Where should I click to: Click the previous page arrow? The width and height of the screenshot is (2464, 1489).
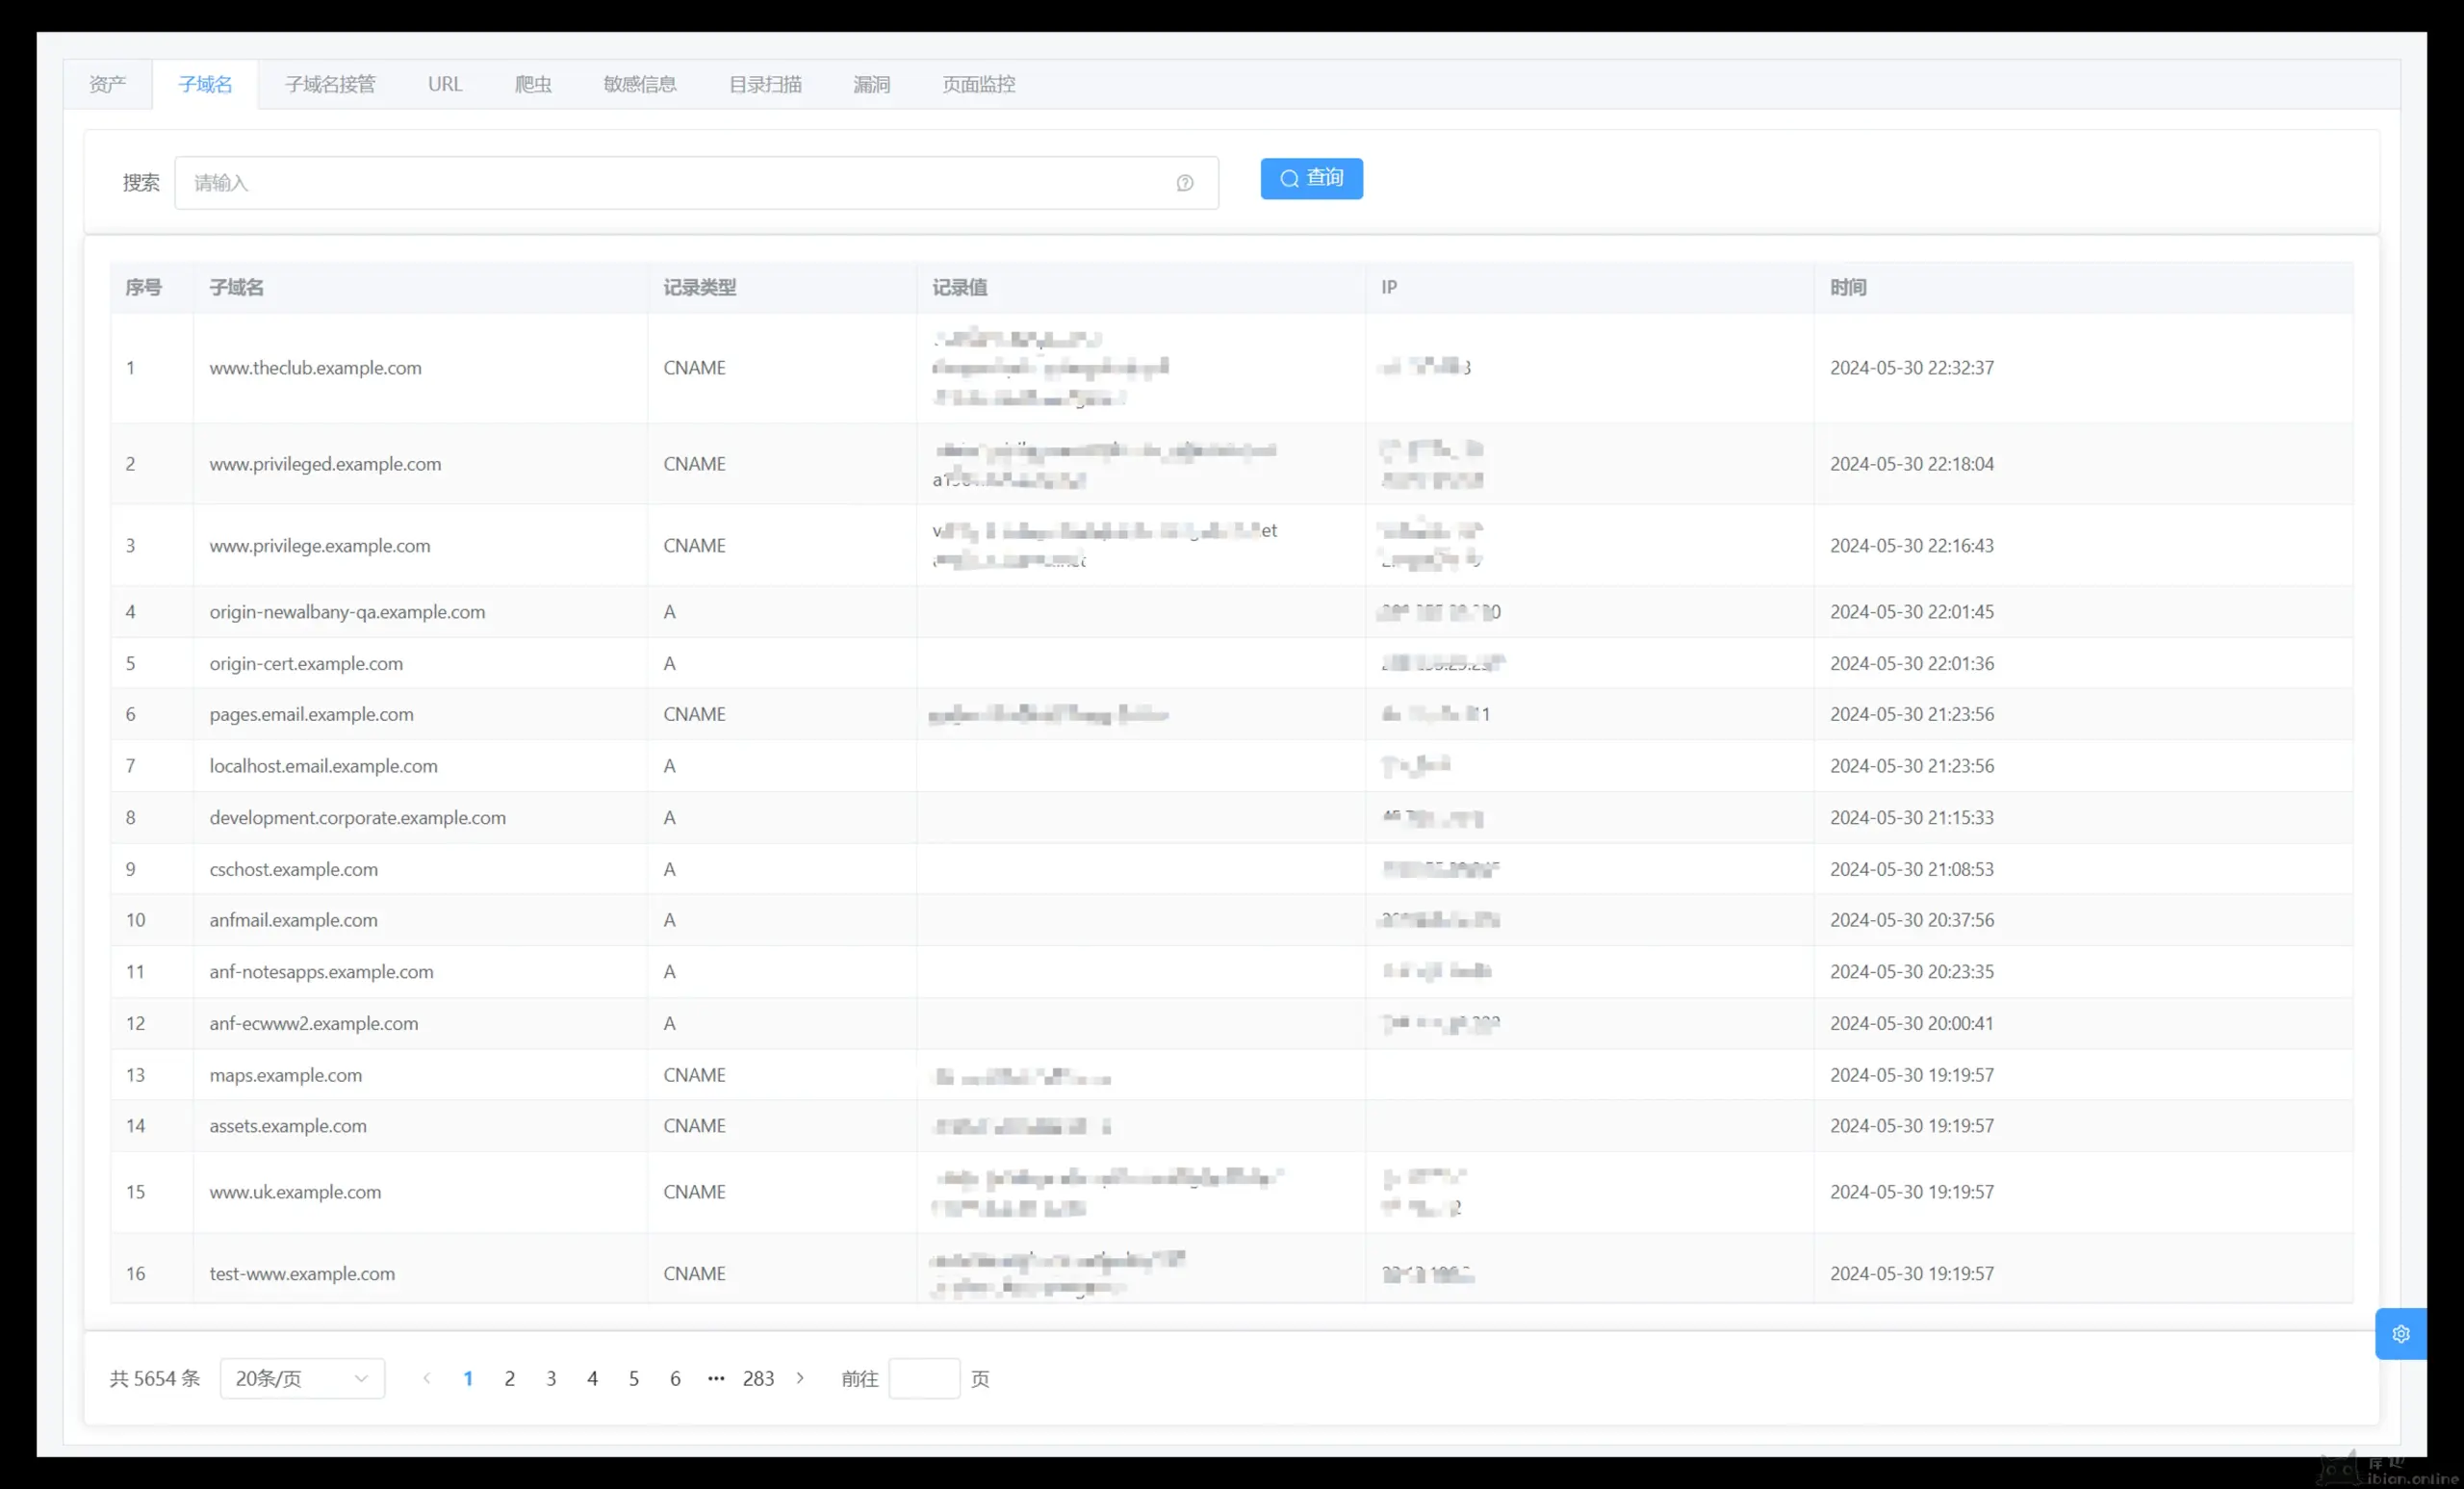pyautogui.click(x=427, y=1378)
